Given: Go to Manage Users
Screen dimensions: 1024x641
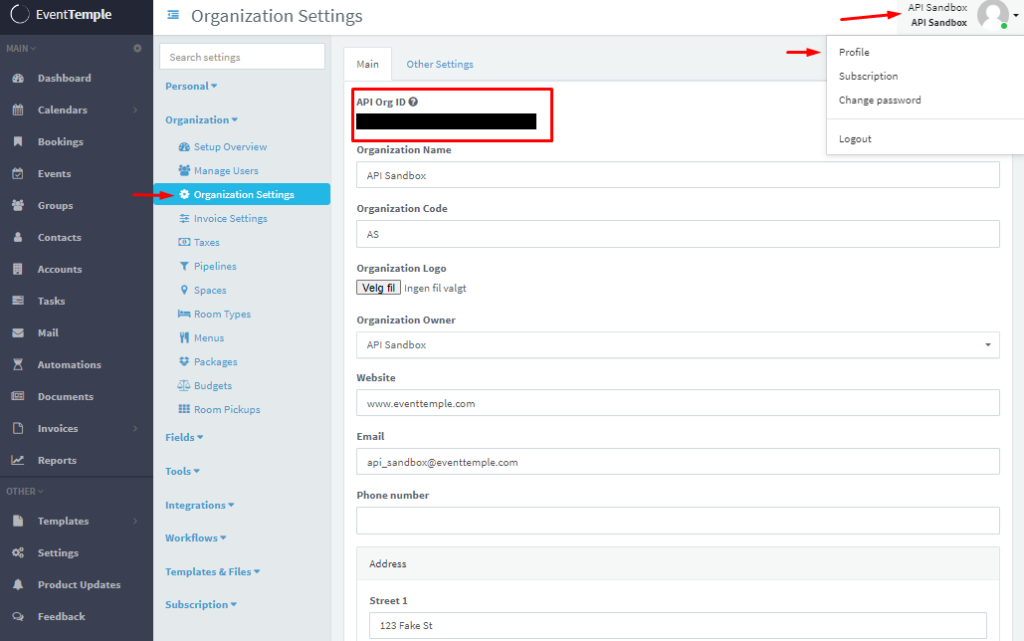Looking at the screenshot, I should coord(219,170).
